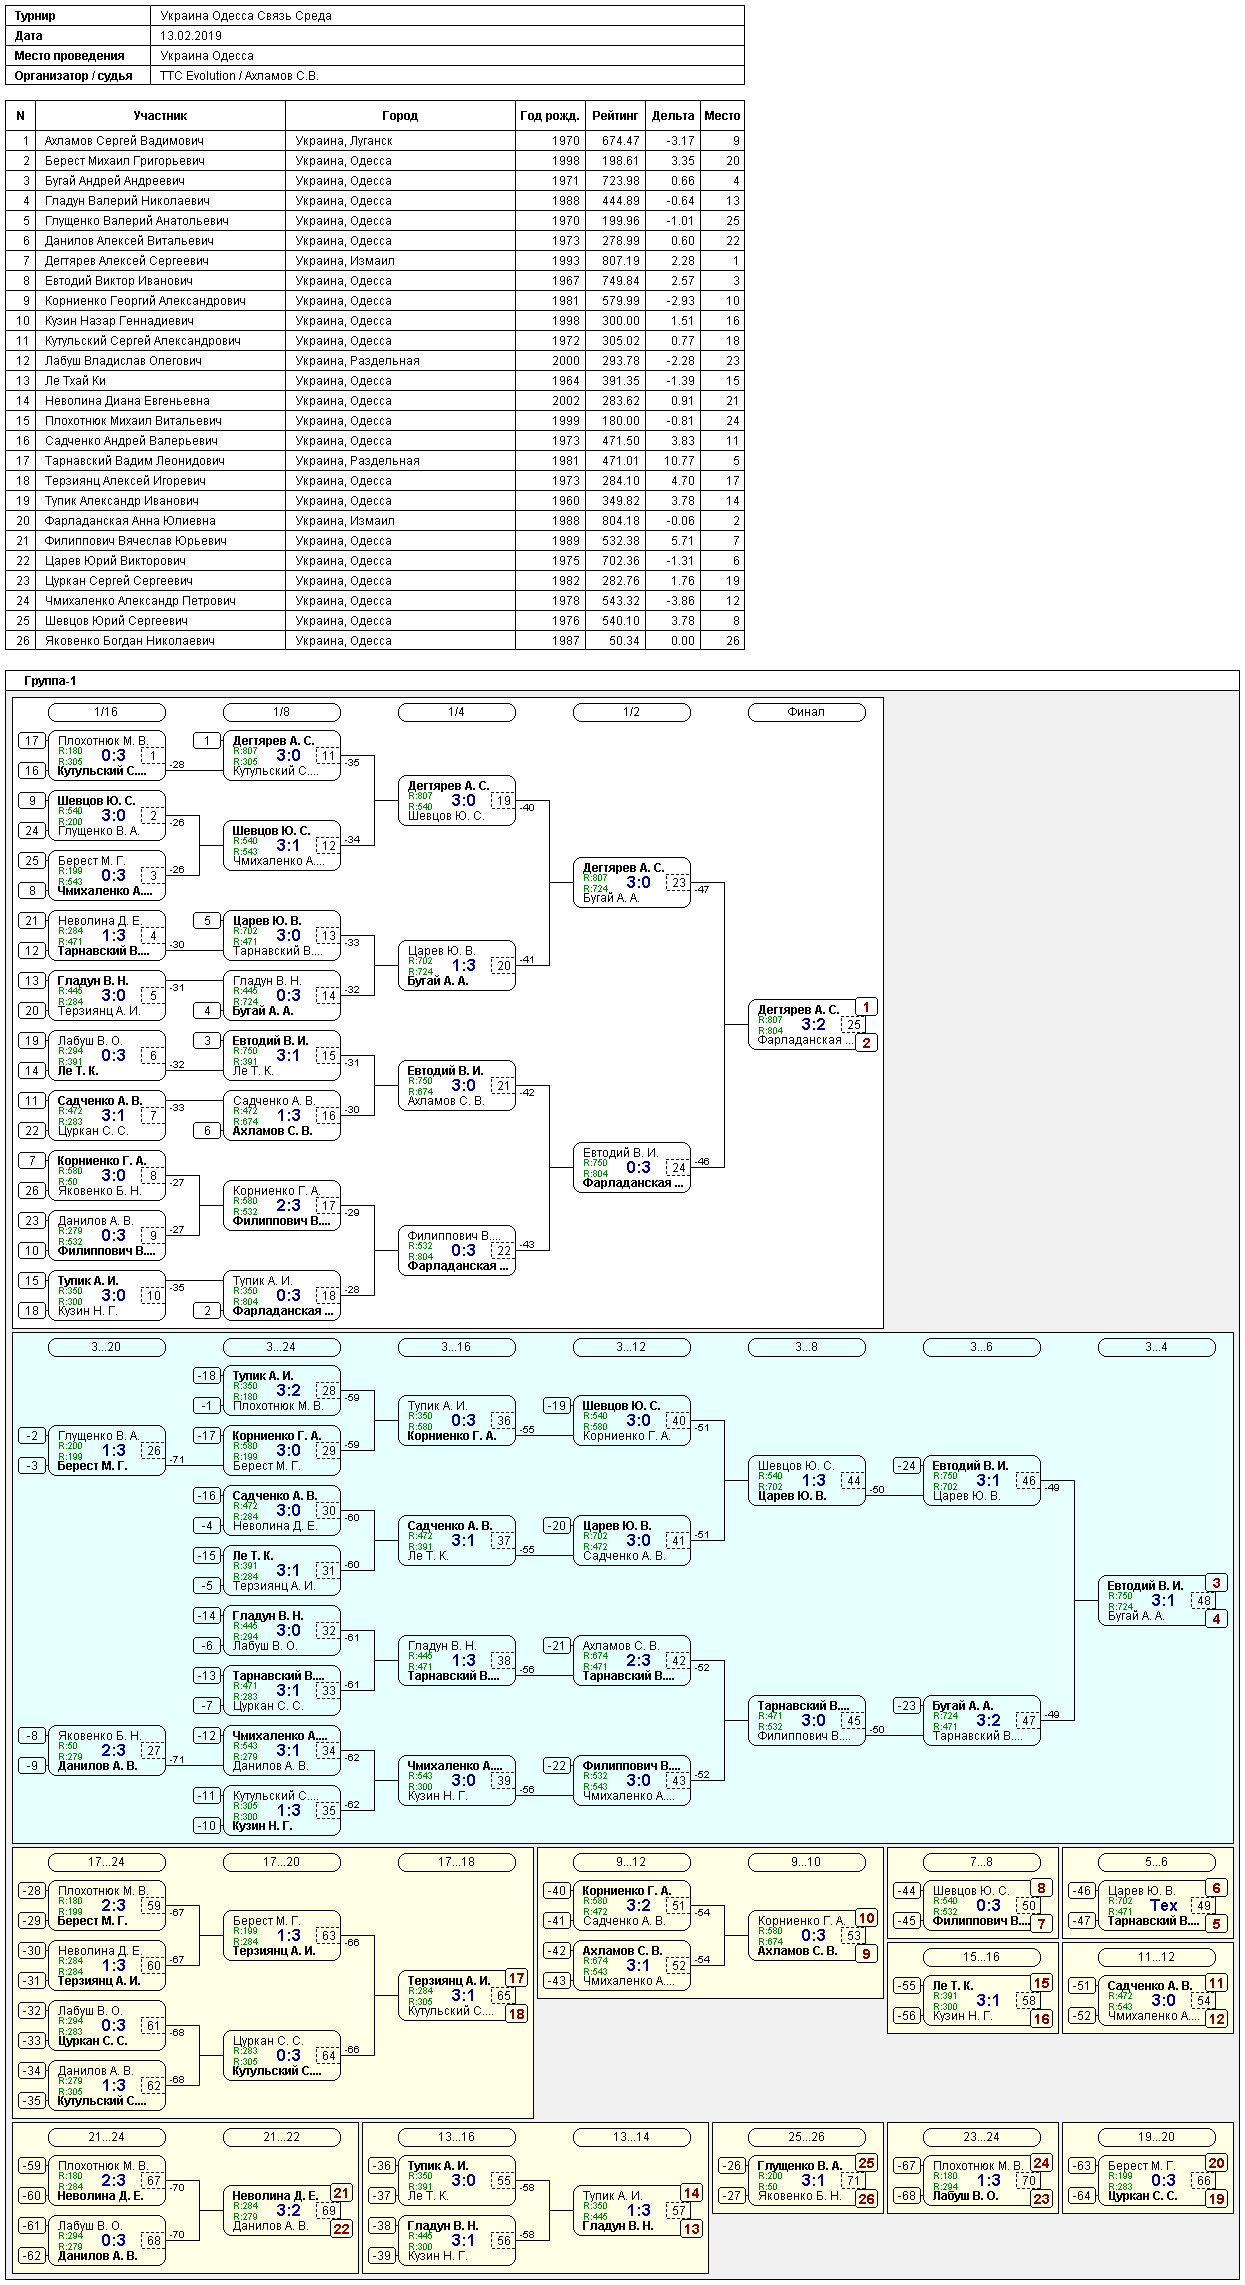Click seed number 17 for Плохотнюк

tap(33, 741)
